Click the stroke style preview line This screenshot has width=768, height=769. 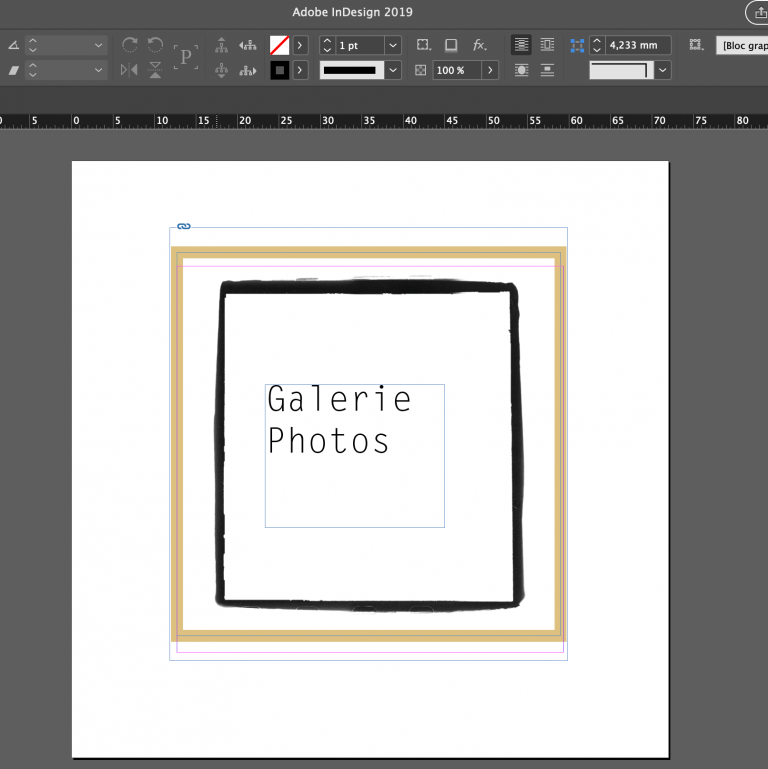pyautogui.click(x=352, y=71)
